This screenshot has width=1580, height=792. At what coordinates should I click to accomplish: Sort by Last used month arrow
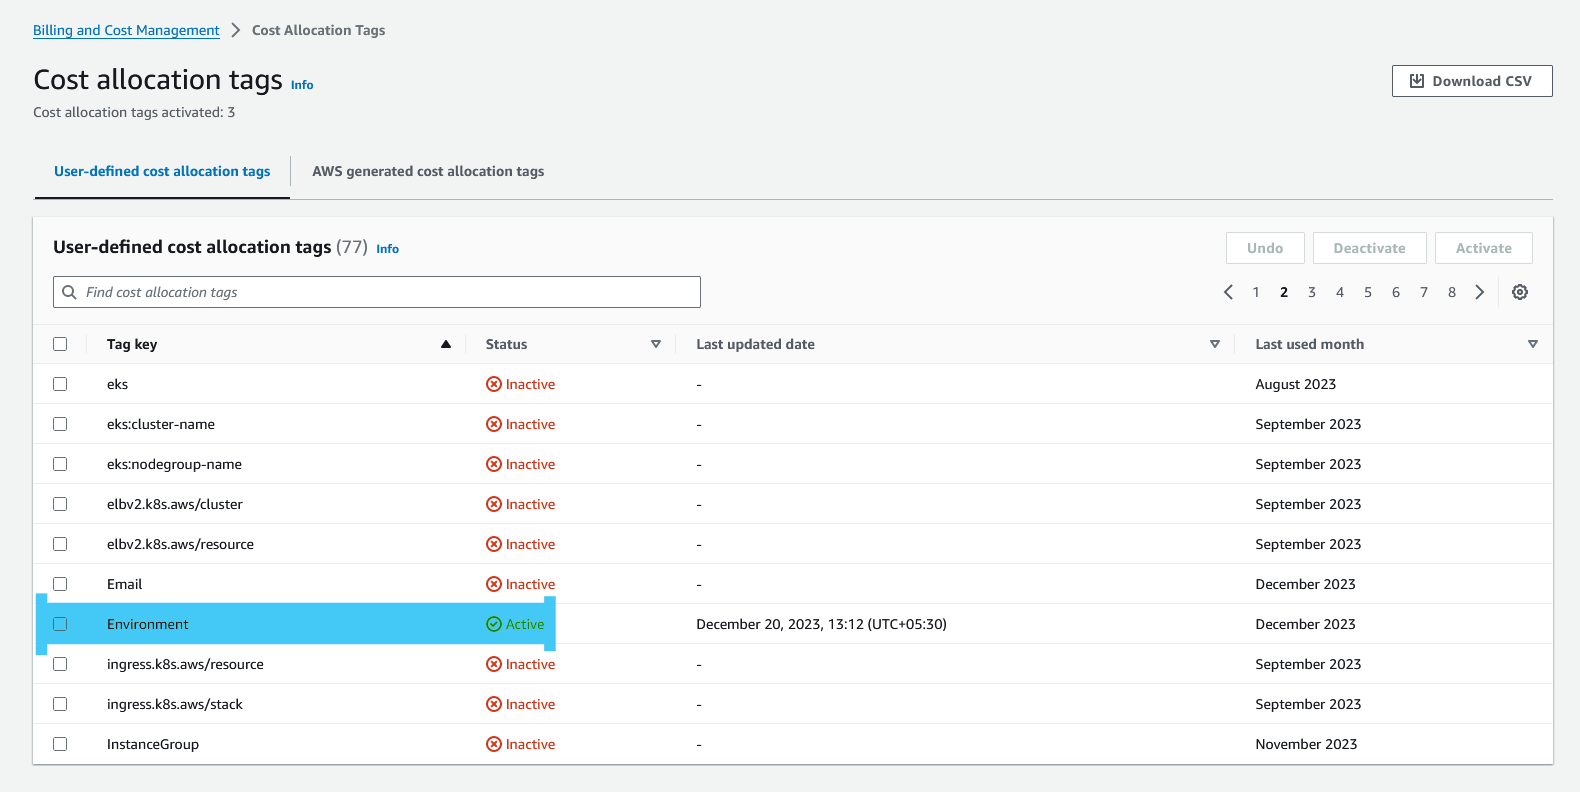1533,344
